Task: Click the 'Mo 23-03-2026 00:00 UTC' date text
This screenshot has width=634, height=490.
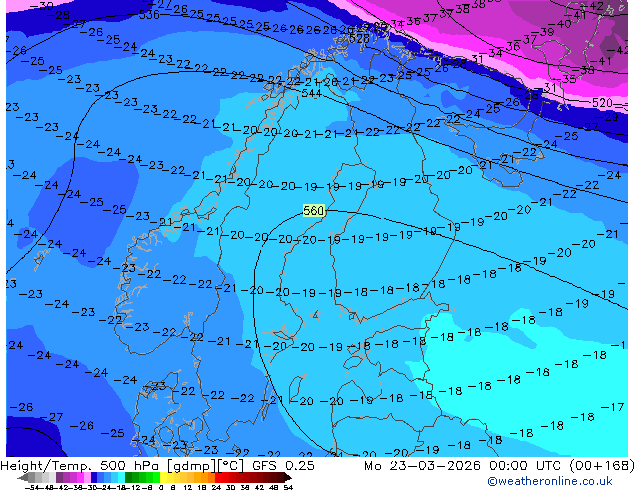Action: (x=465, y=466)
